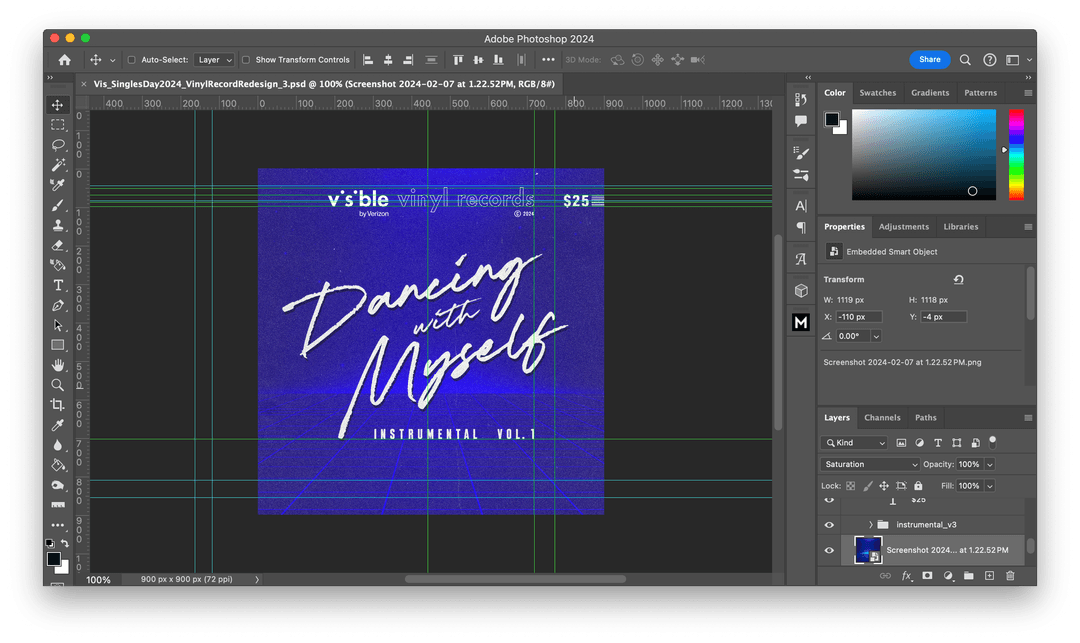Switch to the Patterns tab

pyautogui.click(x=980, y=93)
